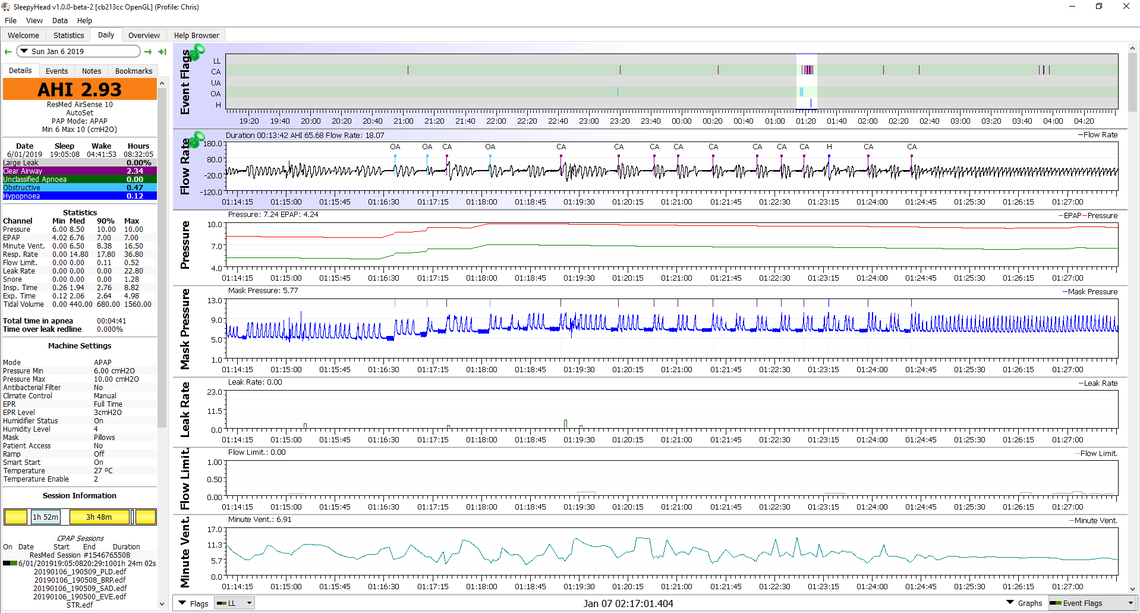Viewport: 1140px width, 613px height.
Task: Click the details panel vertical scrollbar
Action: (x=162, y=258)
